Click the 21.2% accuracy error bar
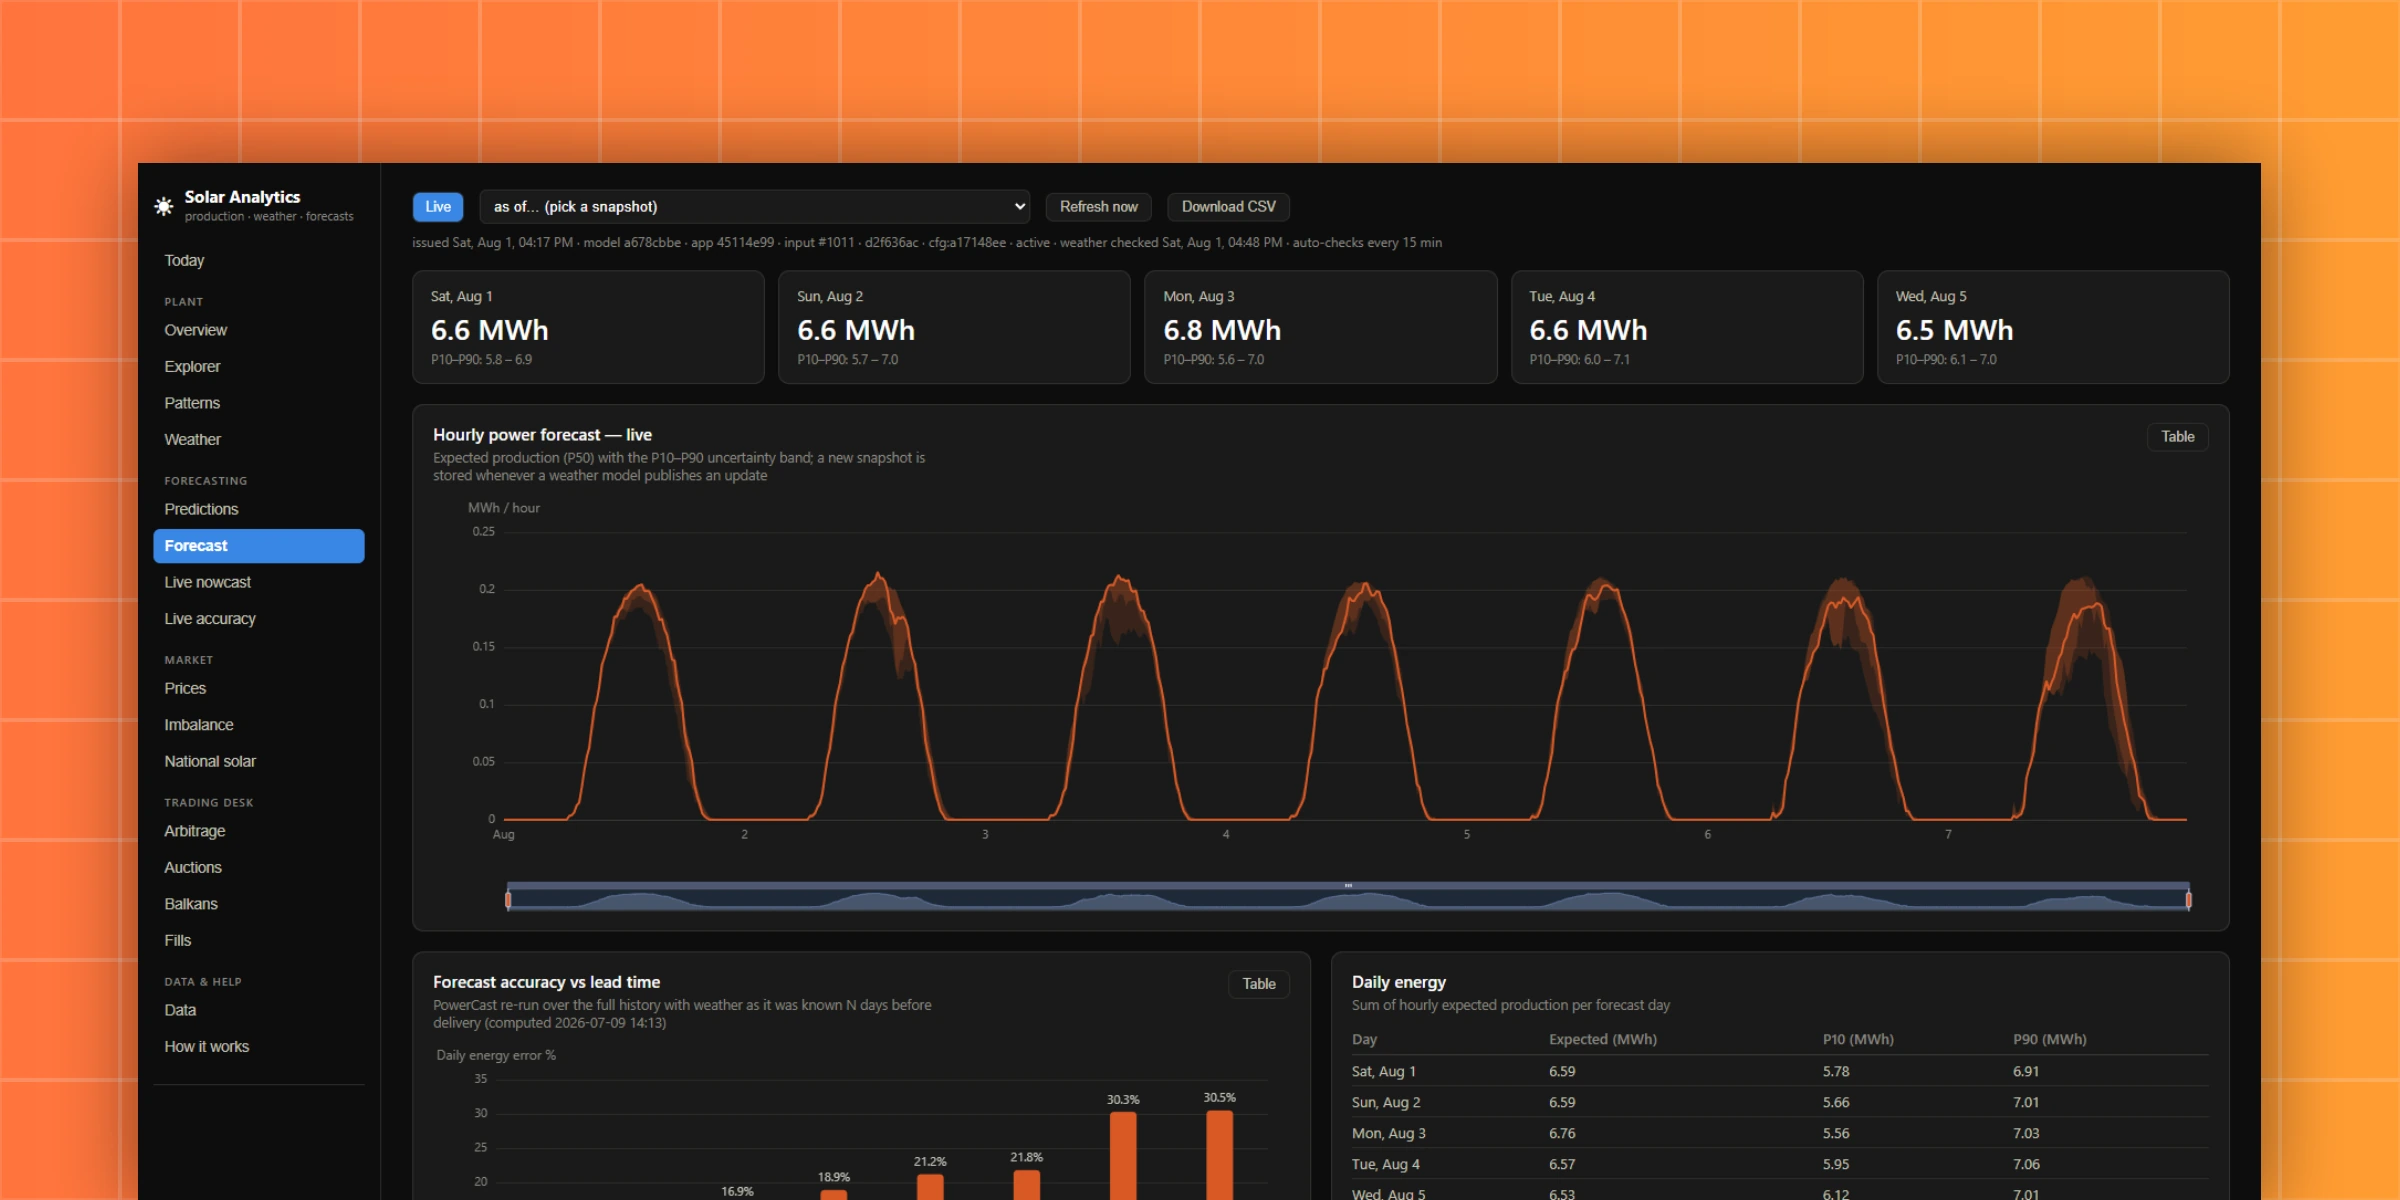 pos(930,1186)
